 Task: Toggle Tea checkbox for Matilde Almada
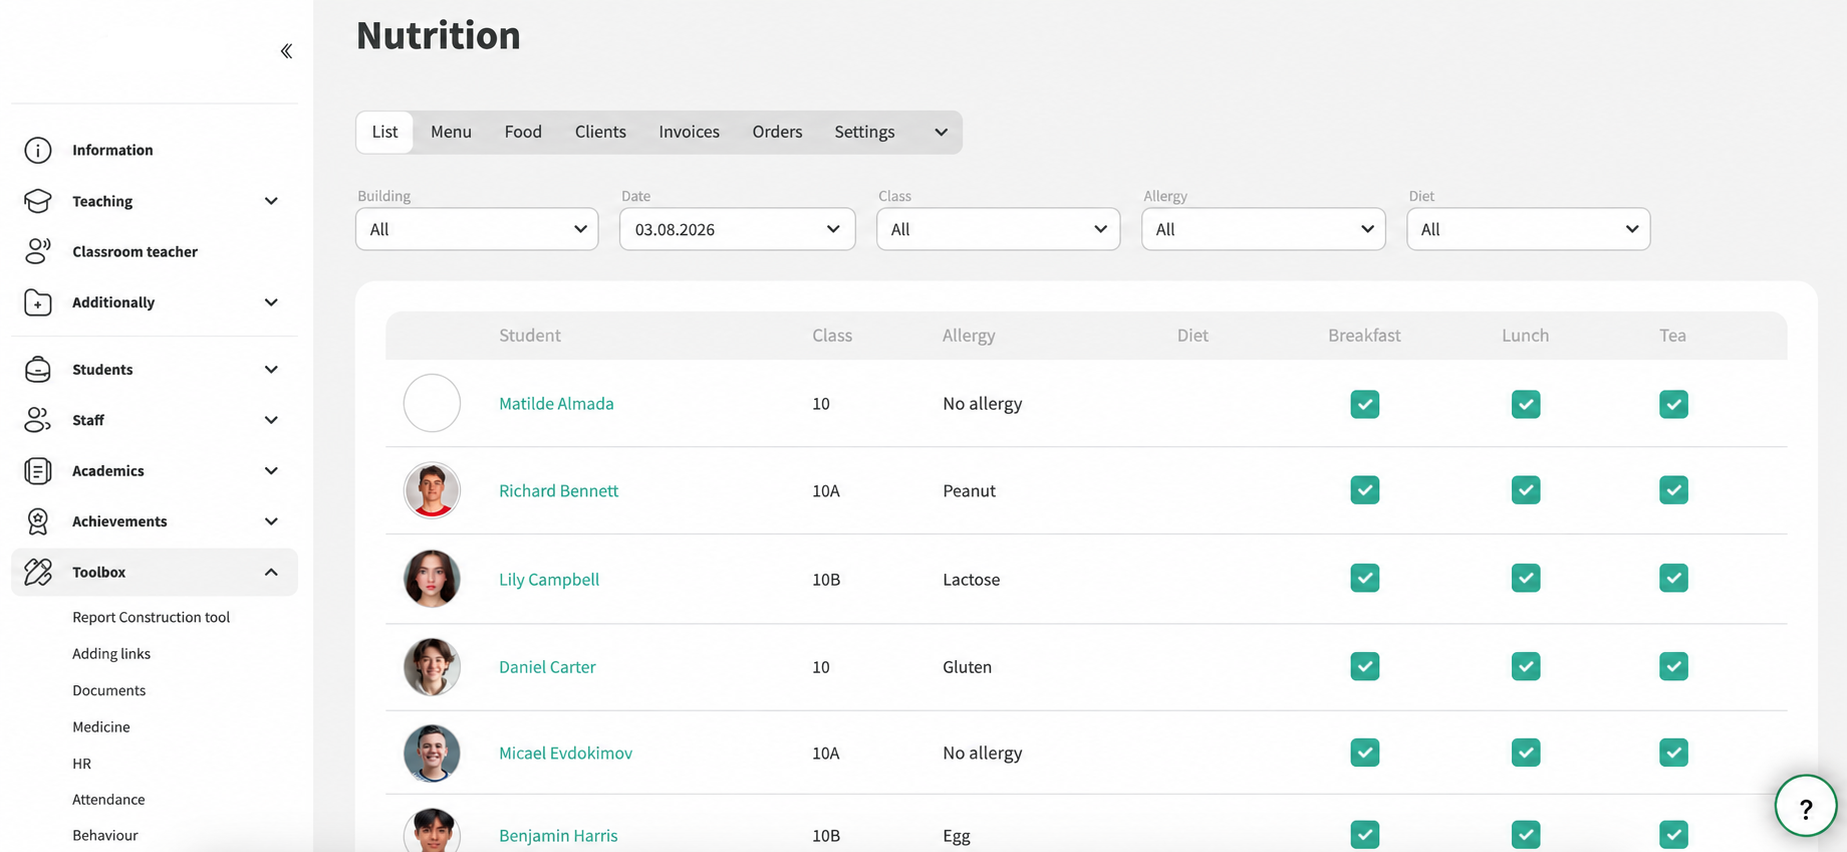[x=1673, y=404]
